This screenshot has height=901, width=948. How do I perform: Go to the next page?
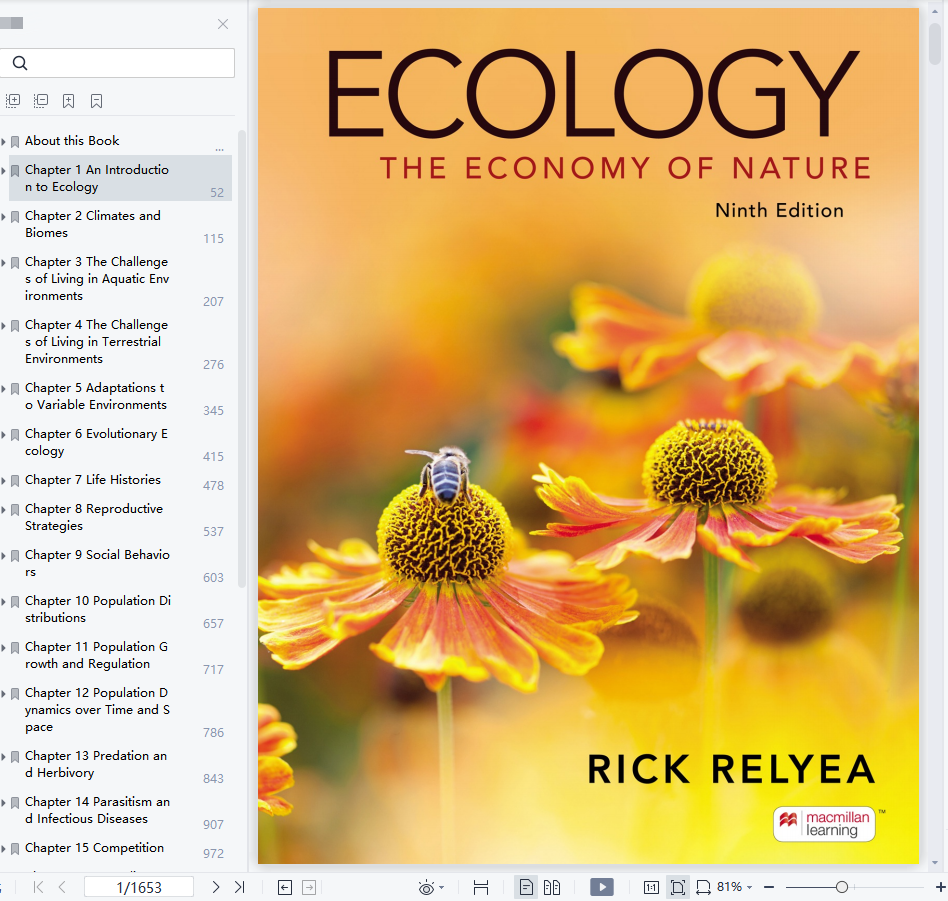216,887
